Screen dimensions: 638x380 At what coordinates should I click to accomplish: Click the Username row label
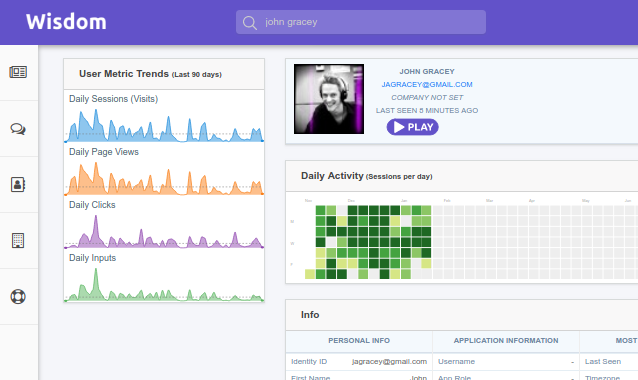456,361
